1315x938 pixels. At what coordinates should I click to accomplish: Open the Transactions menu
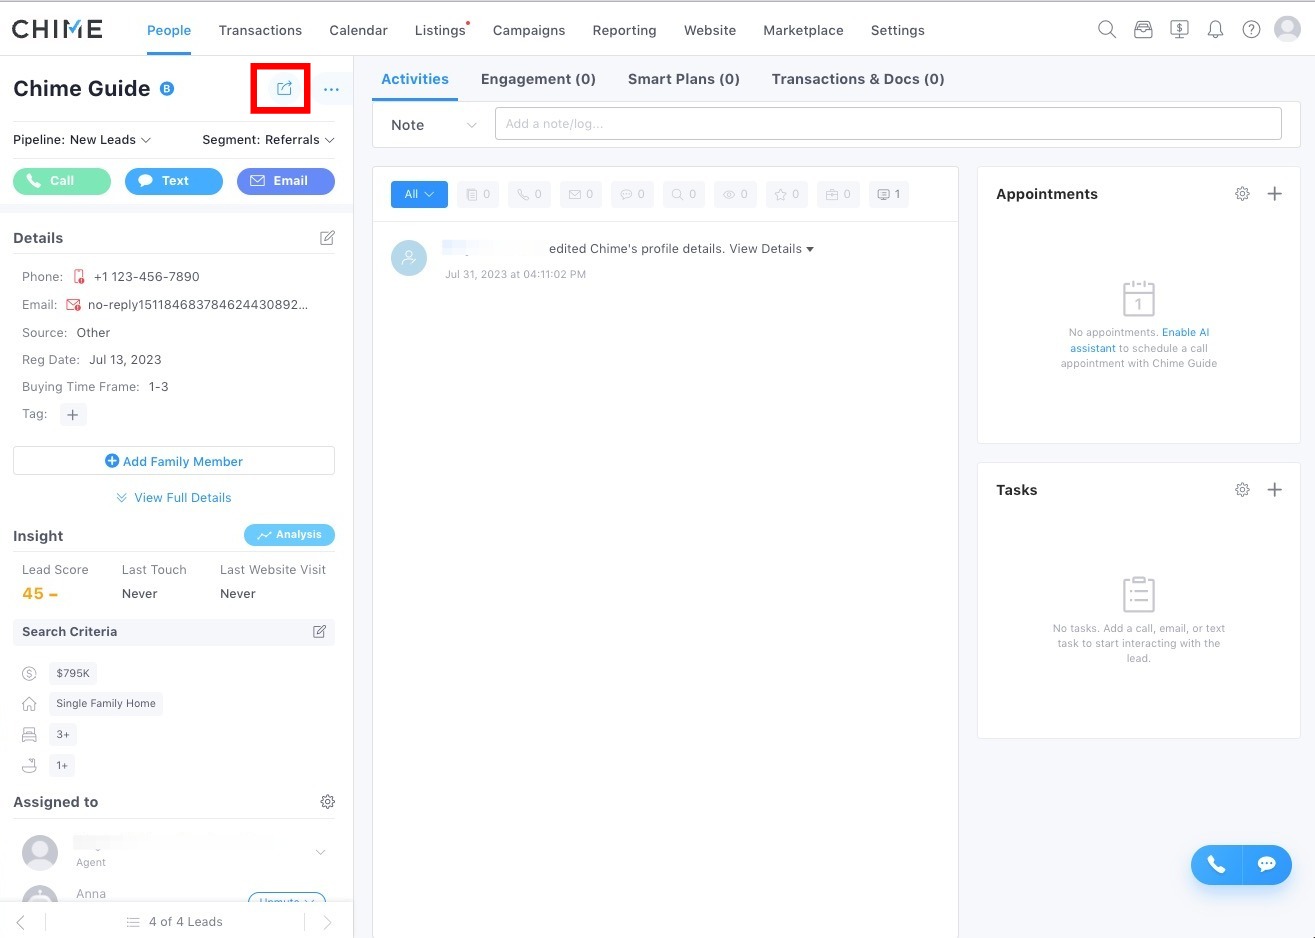260,30
